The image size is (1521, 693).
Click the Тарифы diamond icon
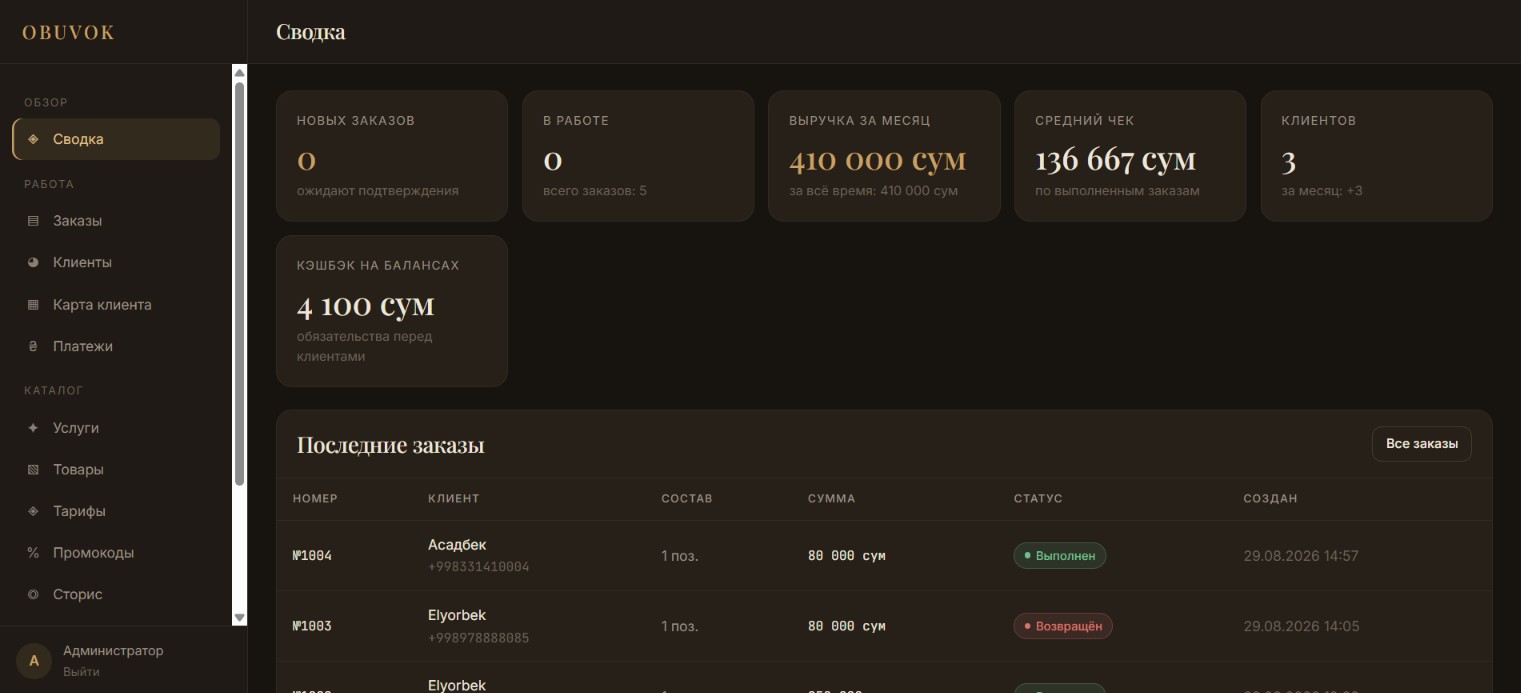click(33, 511)
